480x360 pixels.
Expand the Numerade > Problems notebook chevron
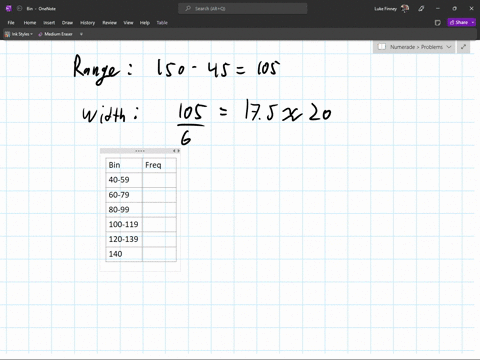(449, 47)
